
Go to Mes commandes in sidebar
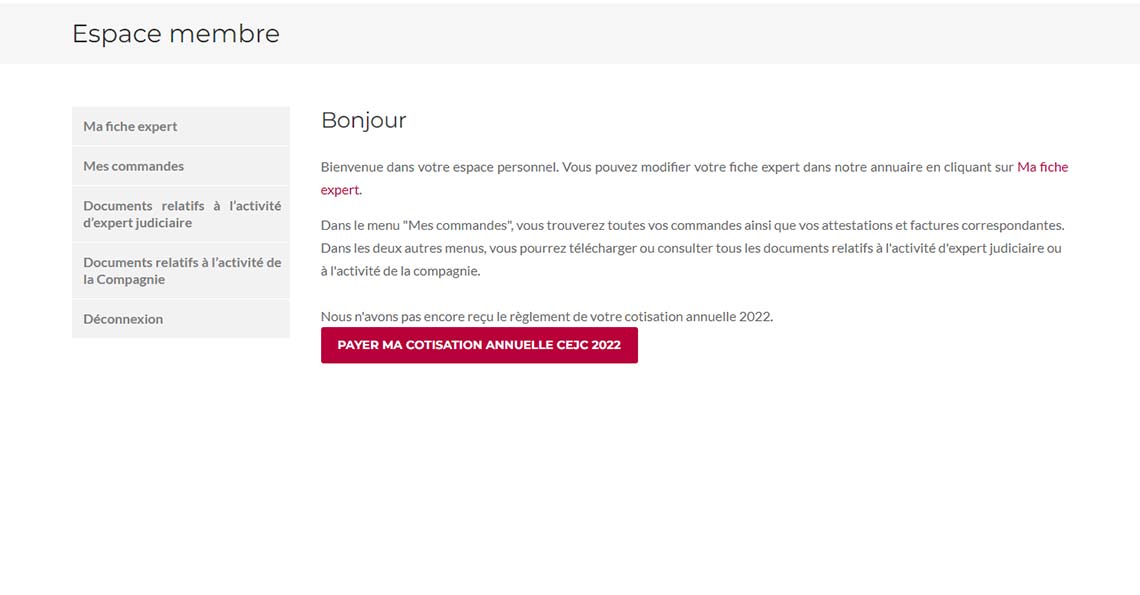tap(180, 166)
